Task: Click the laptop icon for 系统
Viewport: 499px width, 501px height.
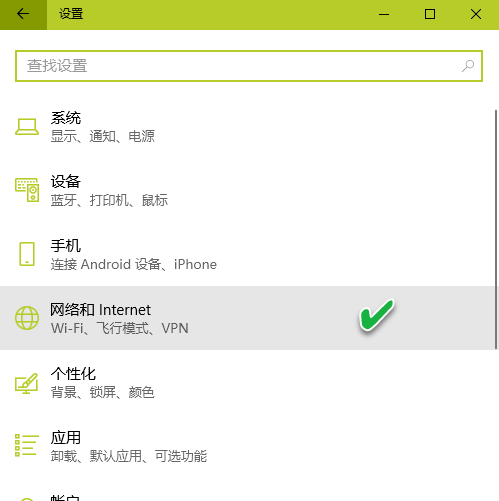Action: pos(27,127)
